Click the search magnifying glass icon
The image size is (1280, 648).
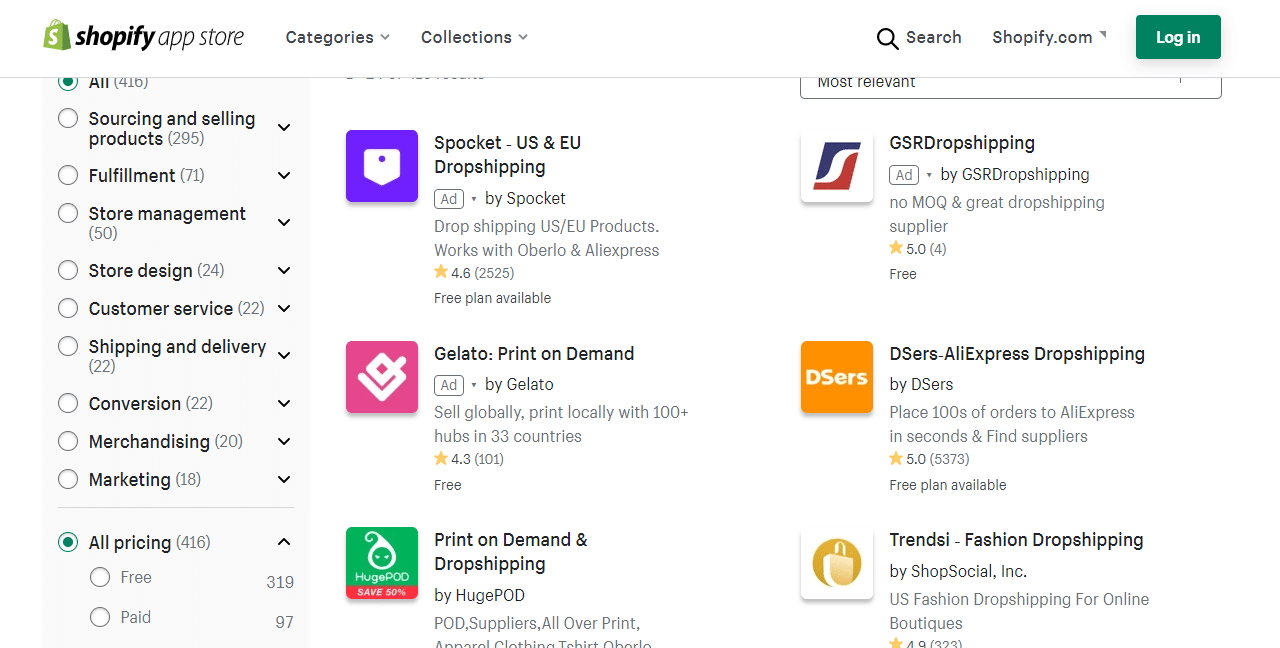[x=887, y=38]
